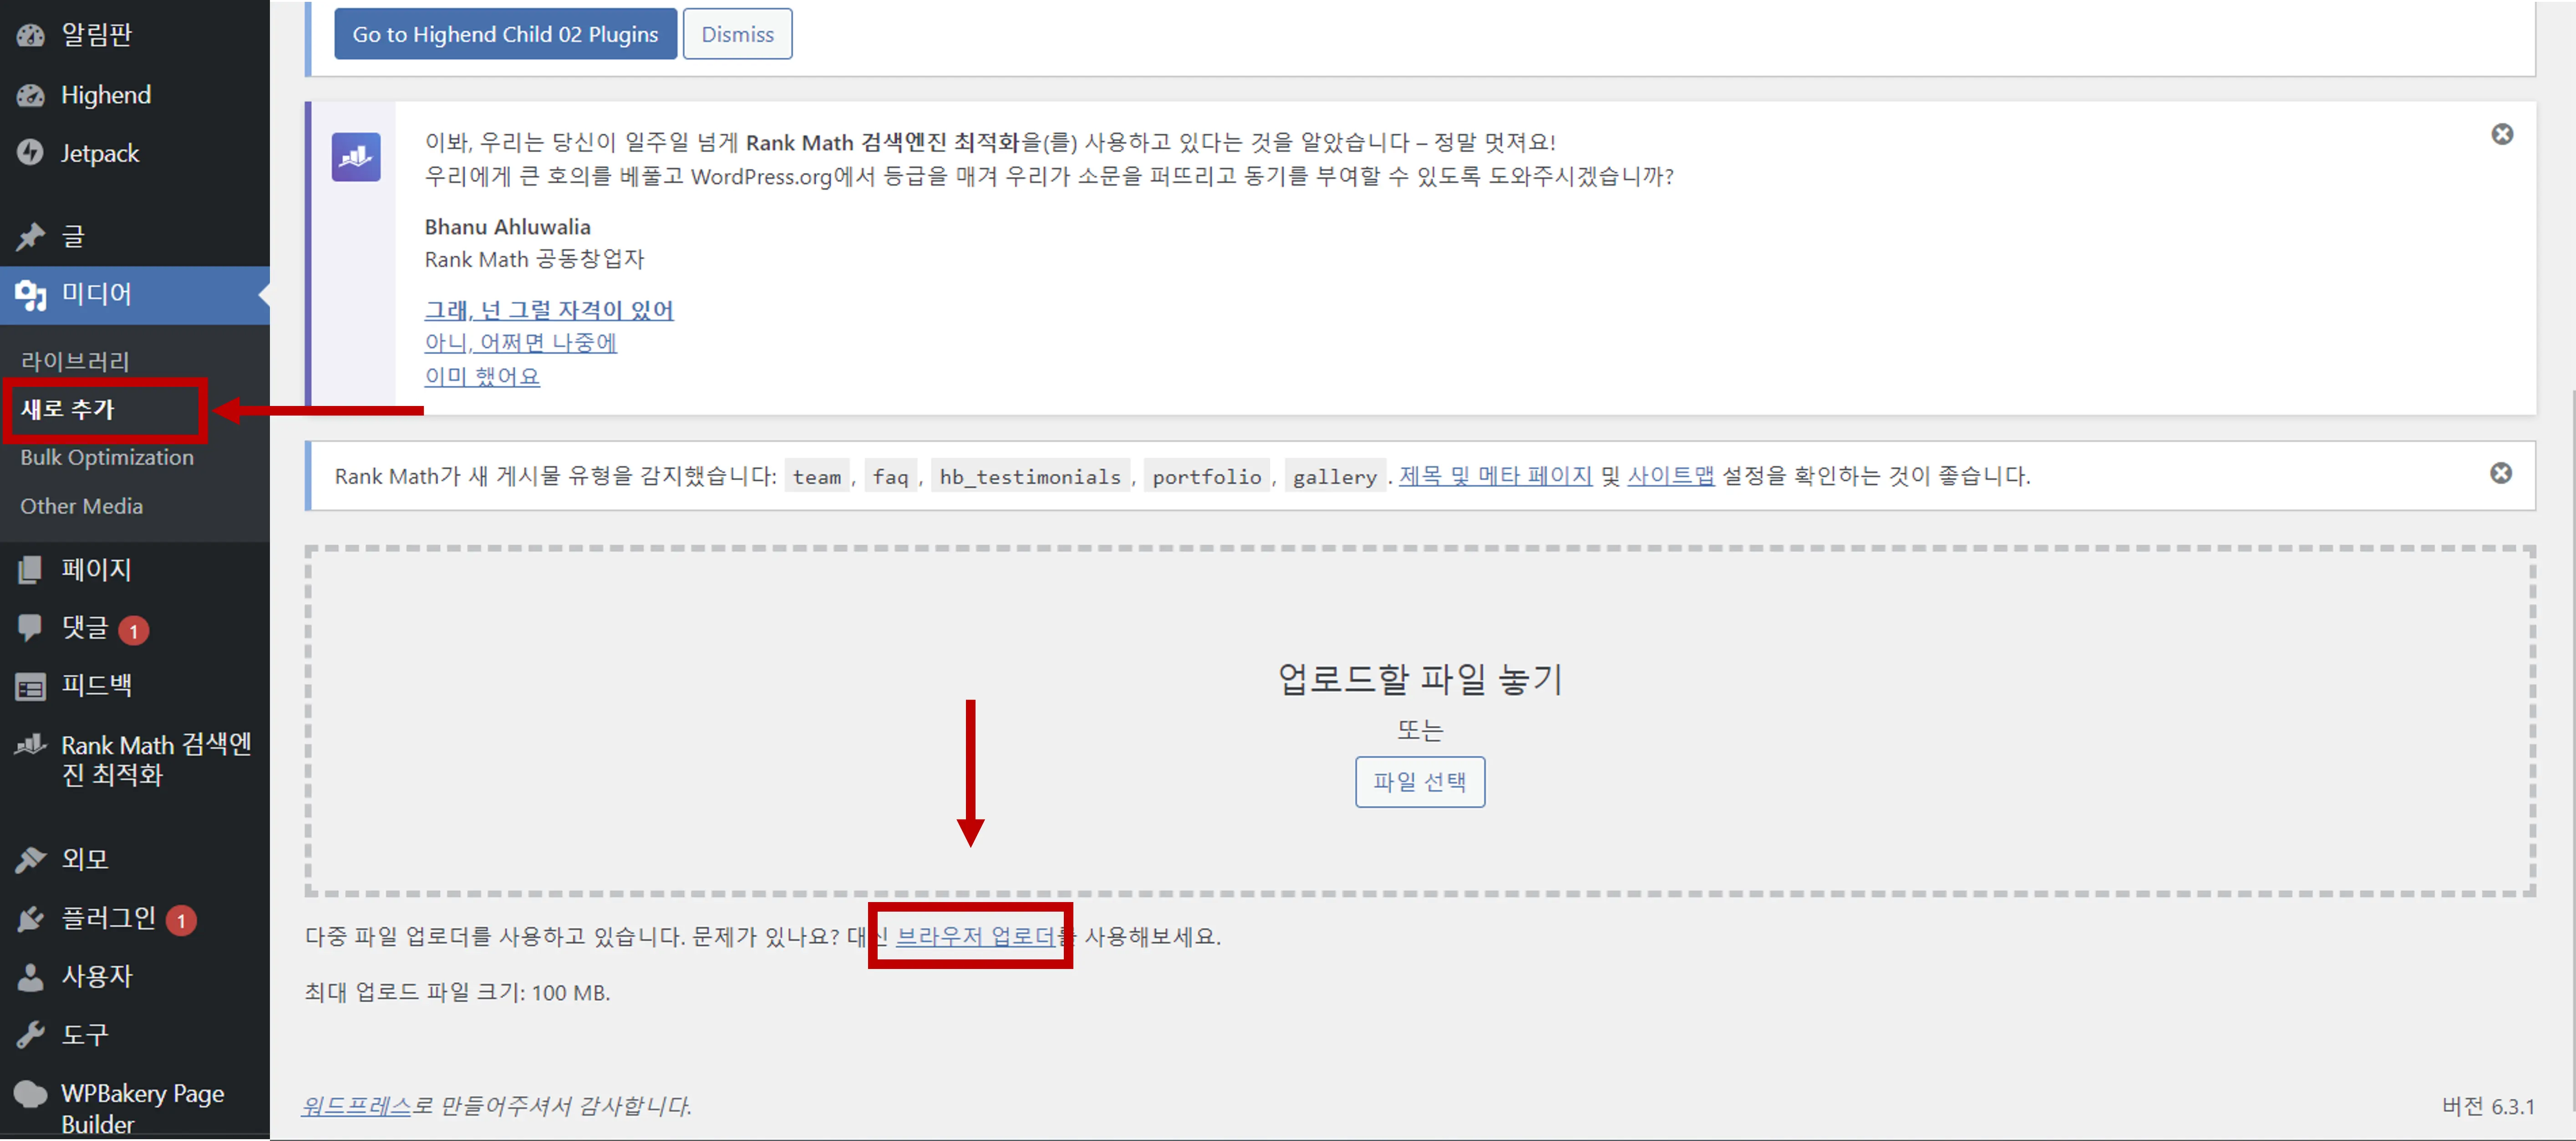Viewport: 2576px width, 1141px height.
Task: Click the gallery post type code
Action: tap(1335, 476)
